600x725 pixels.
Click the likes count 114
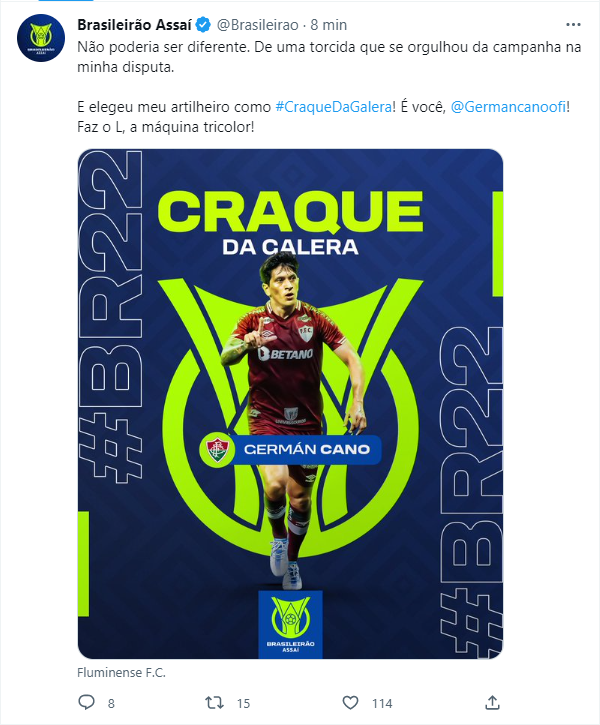[382, 704]
